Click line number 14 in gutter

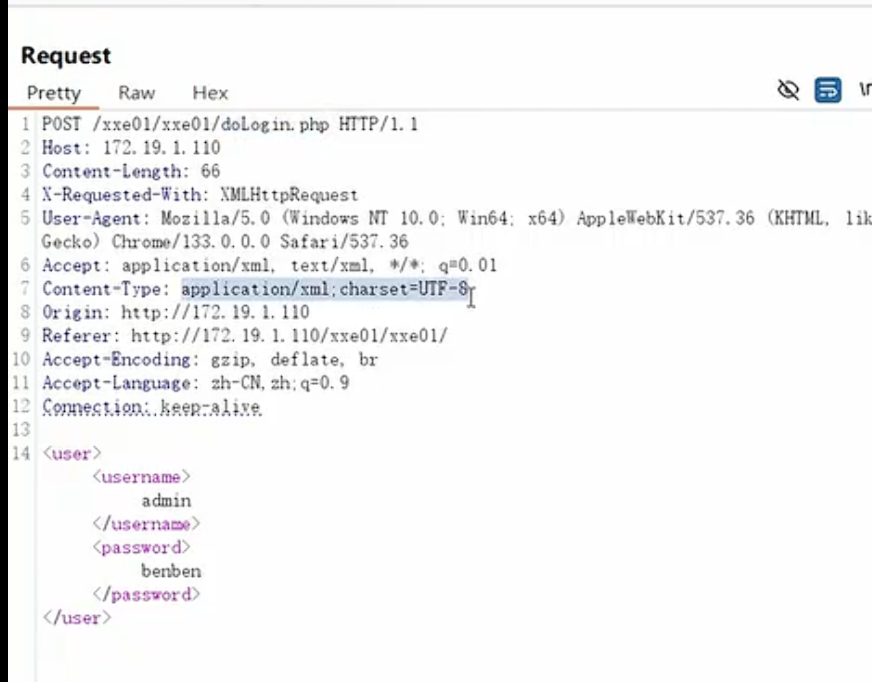point(24,454)
